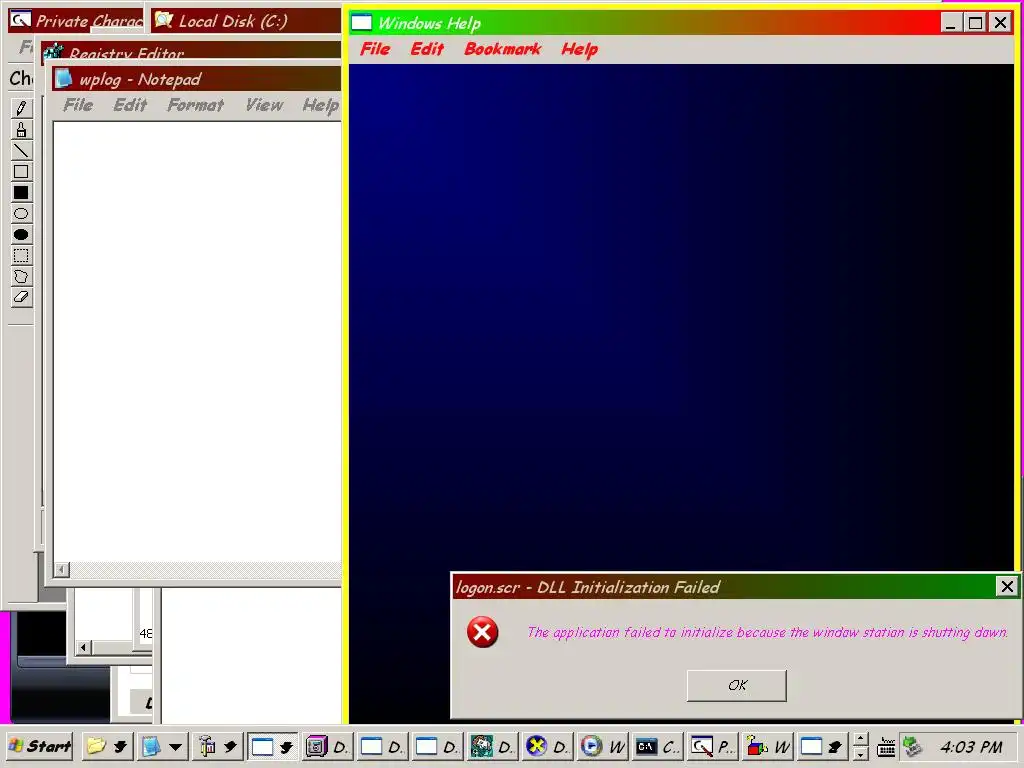Screen dimensions: 1024x768
Task: Open Bookmark menu in Windows Help
Action: 503,49
